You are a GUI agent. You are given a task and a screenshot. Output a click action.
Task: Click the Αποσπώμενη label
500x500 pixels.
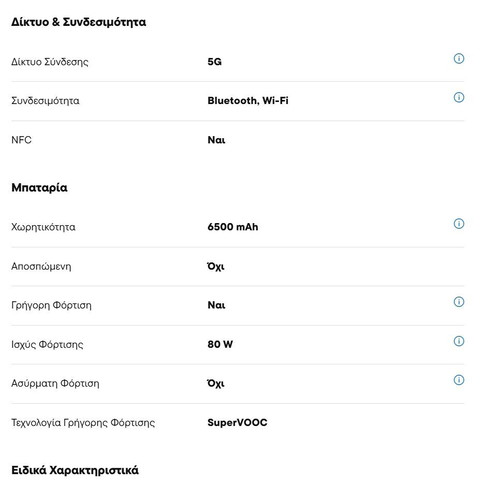41,266
